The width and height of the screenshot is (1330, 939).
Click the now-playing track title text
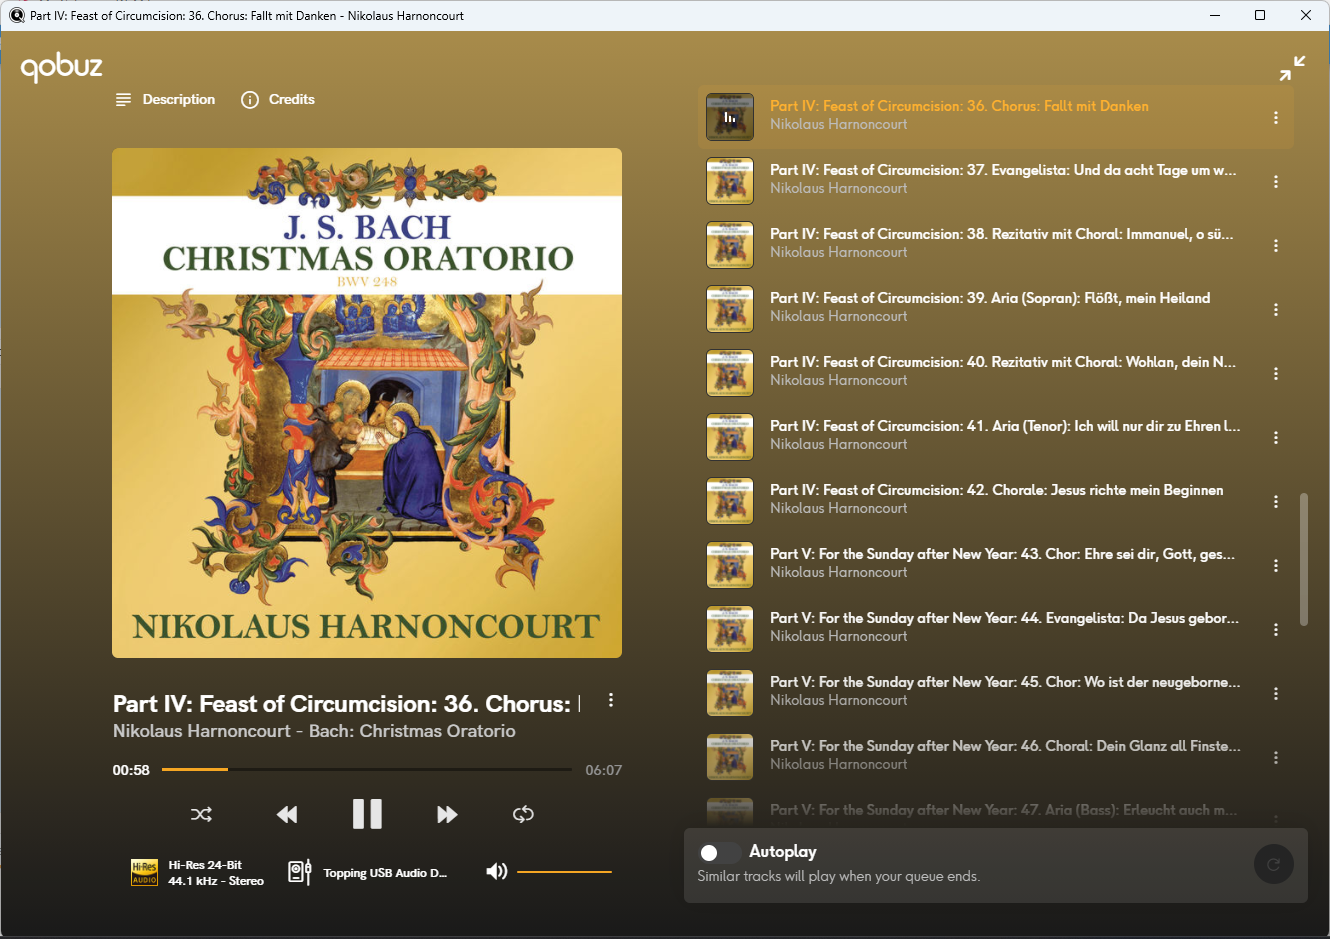coord(346,704)
